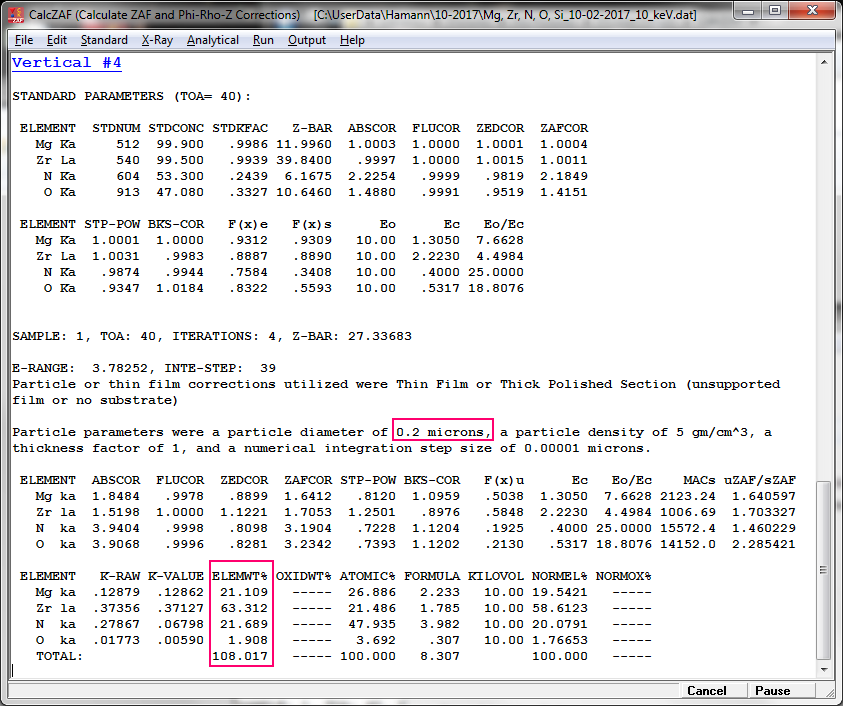
Task: Select the Standard menu
Action: pos(104,40)
